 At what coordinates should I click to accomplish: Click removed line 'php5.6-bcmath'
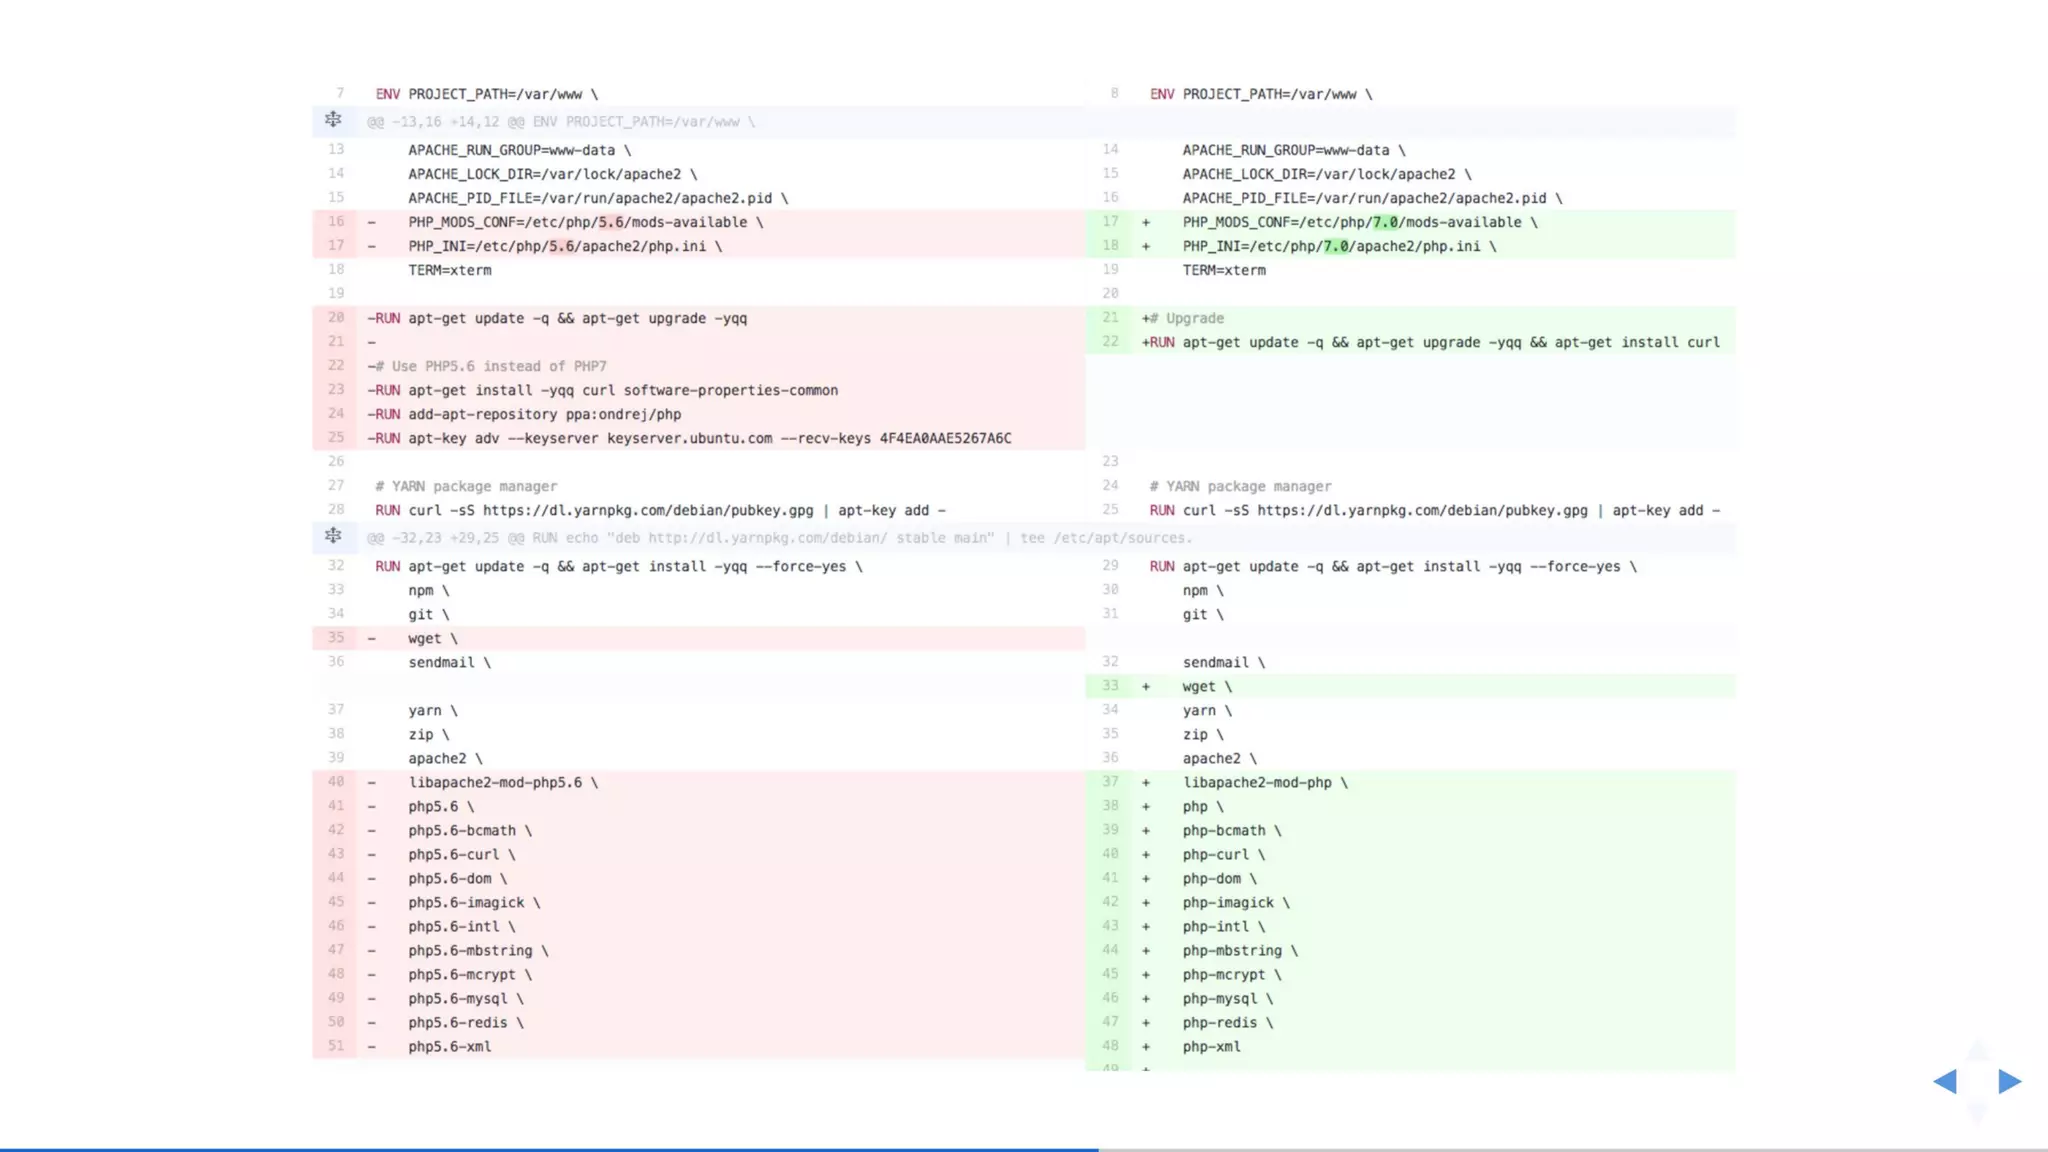[x=699, y=830]
